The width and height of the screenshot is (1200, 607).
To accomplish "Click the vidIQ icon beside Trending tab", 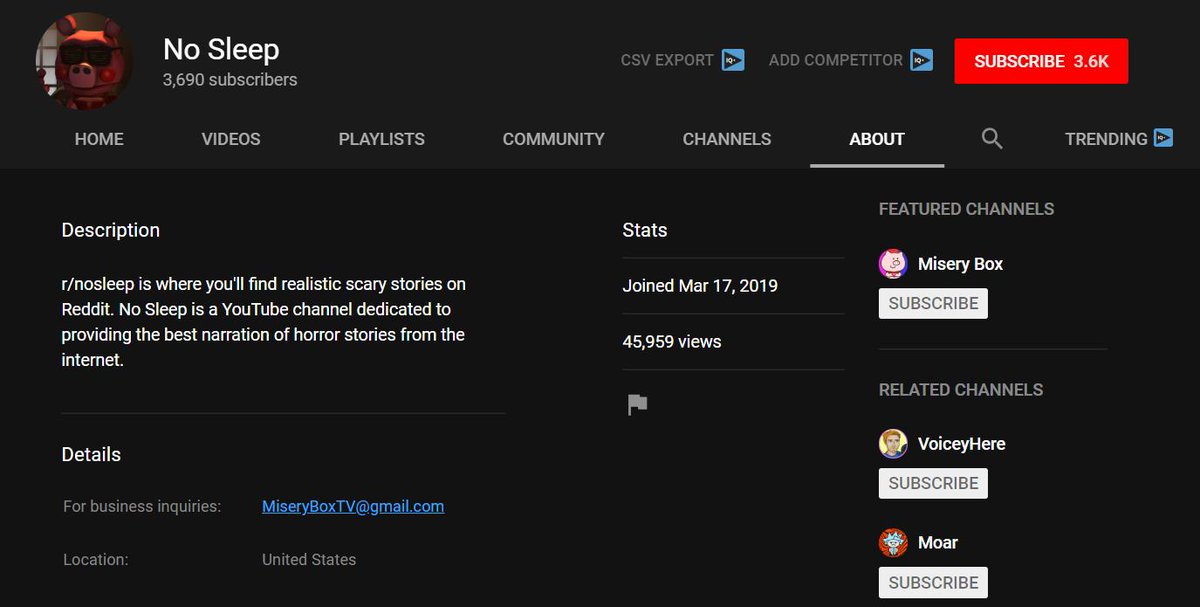I will point(1162,138).
